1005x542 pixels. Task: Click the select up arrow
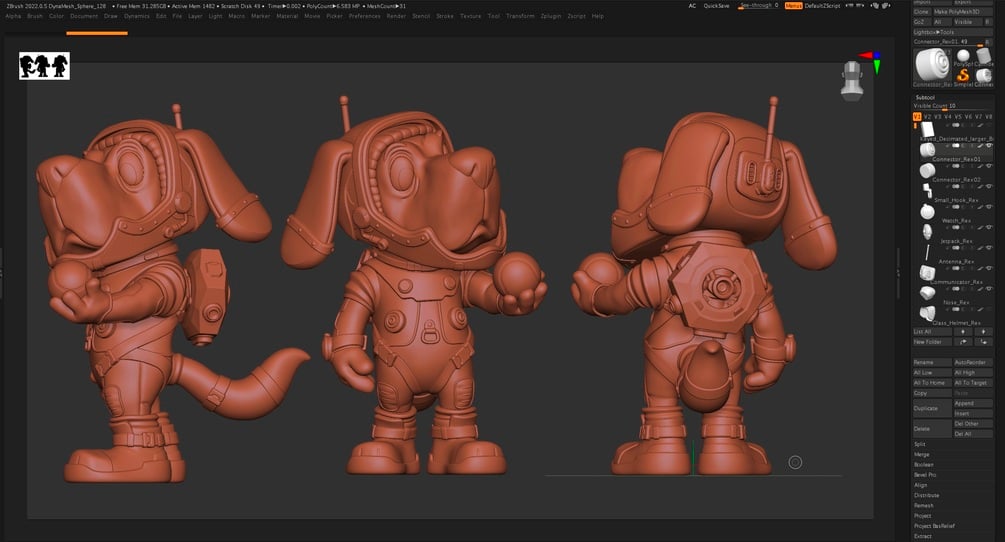[x=963, y=332]
